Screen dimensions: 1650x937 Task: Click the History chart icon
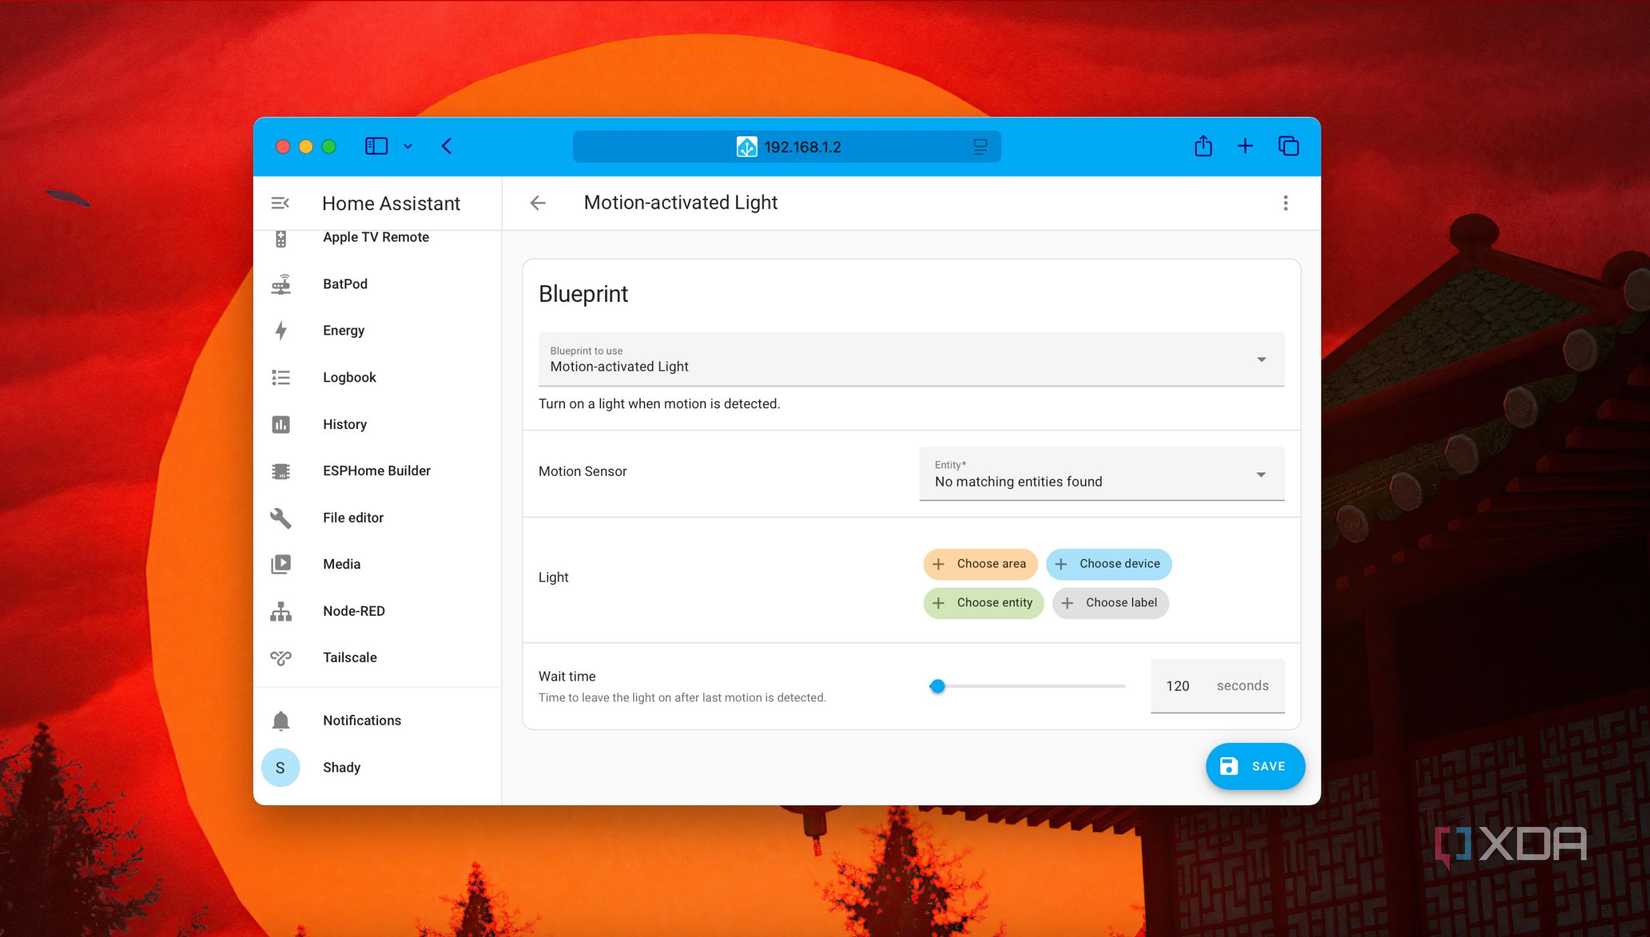click(x=281, y=425)
